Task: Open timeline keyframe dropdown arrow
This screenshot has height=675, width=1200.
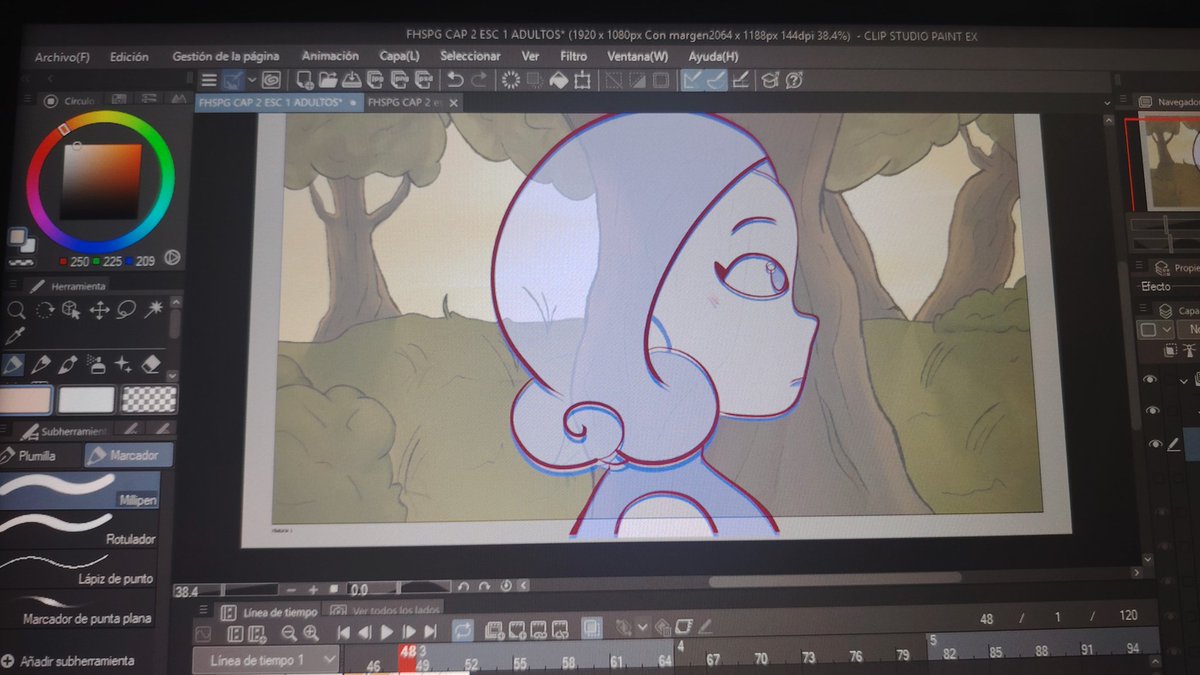Action: coord(643,628)
